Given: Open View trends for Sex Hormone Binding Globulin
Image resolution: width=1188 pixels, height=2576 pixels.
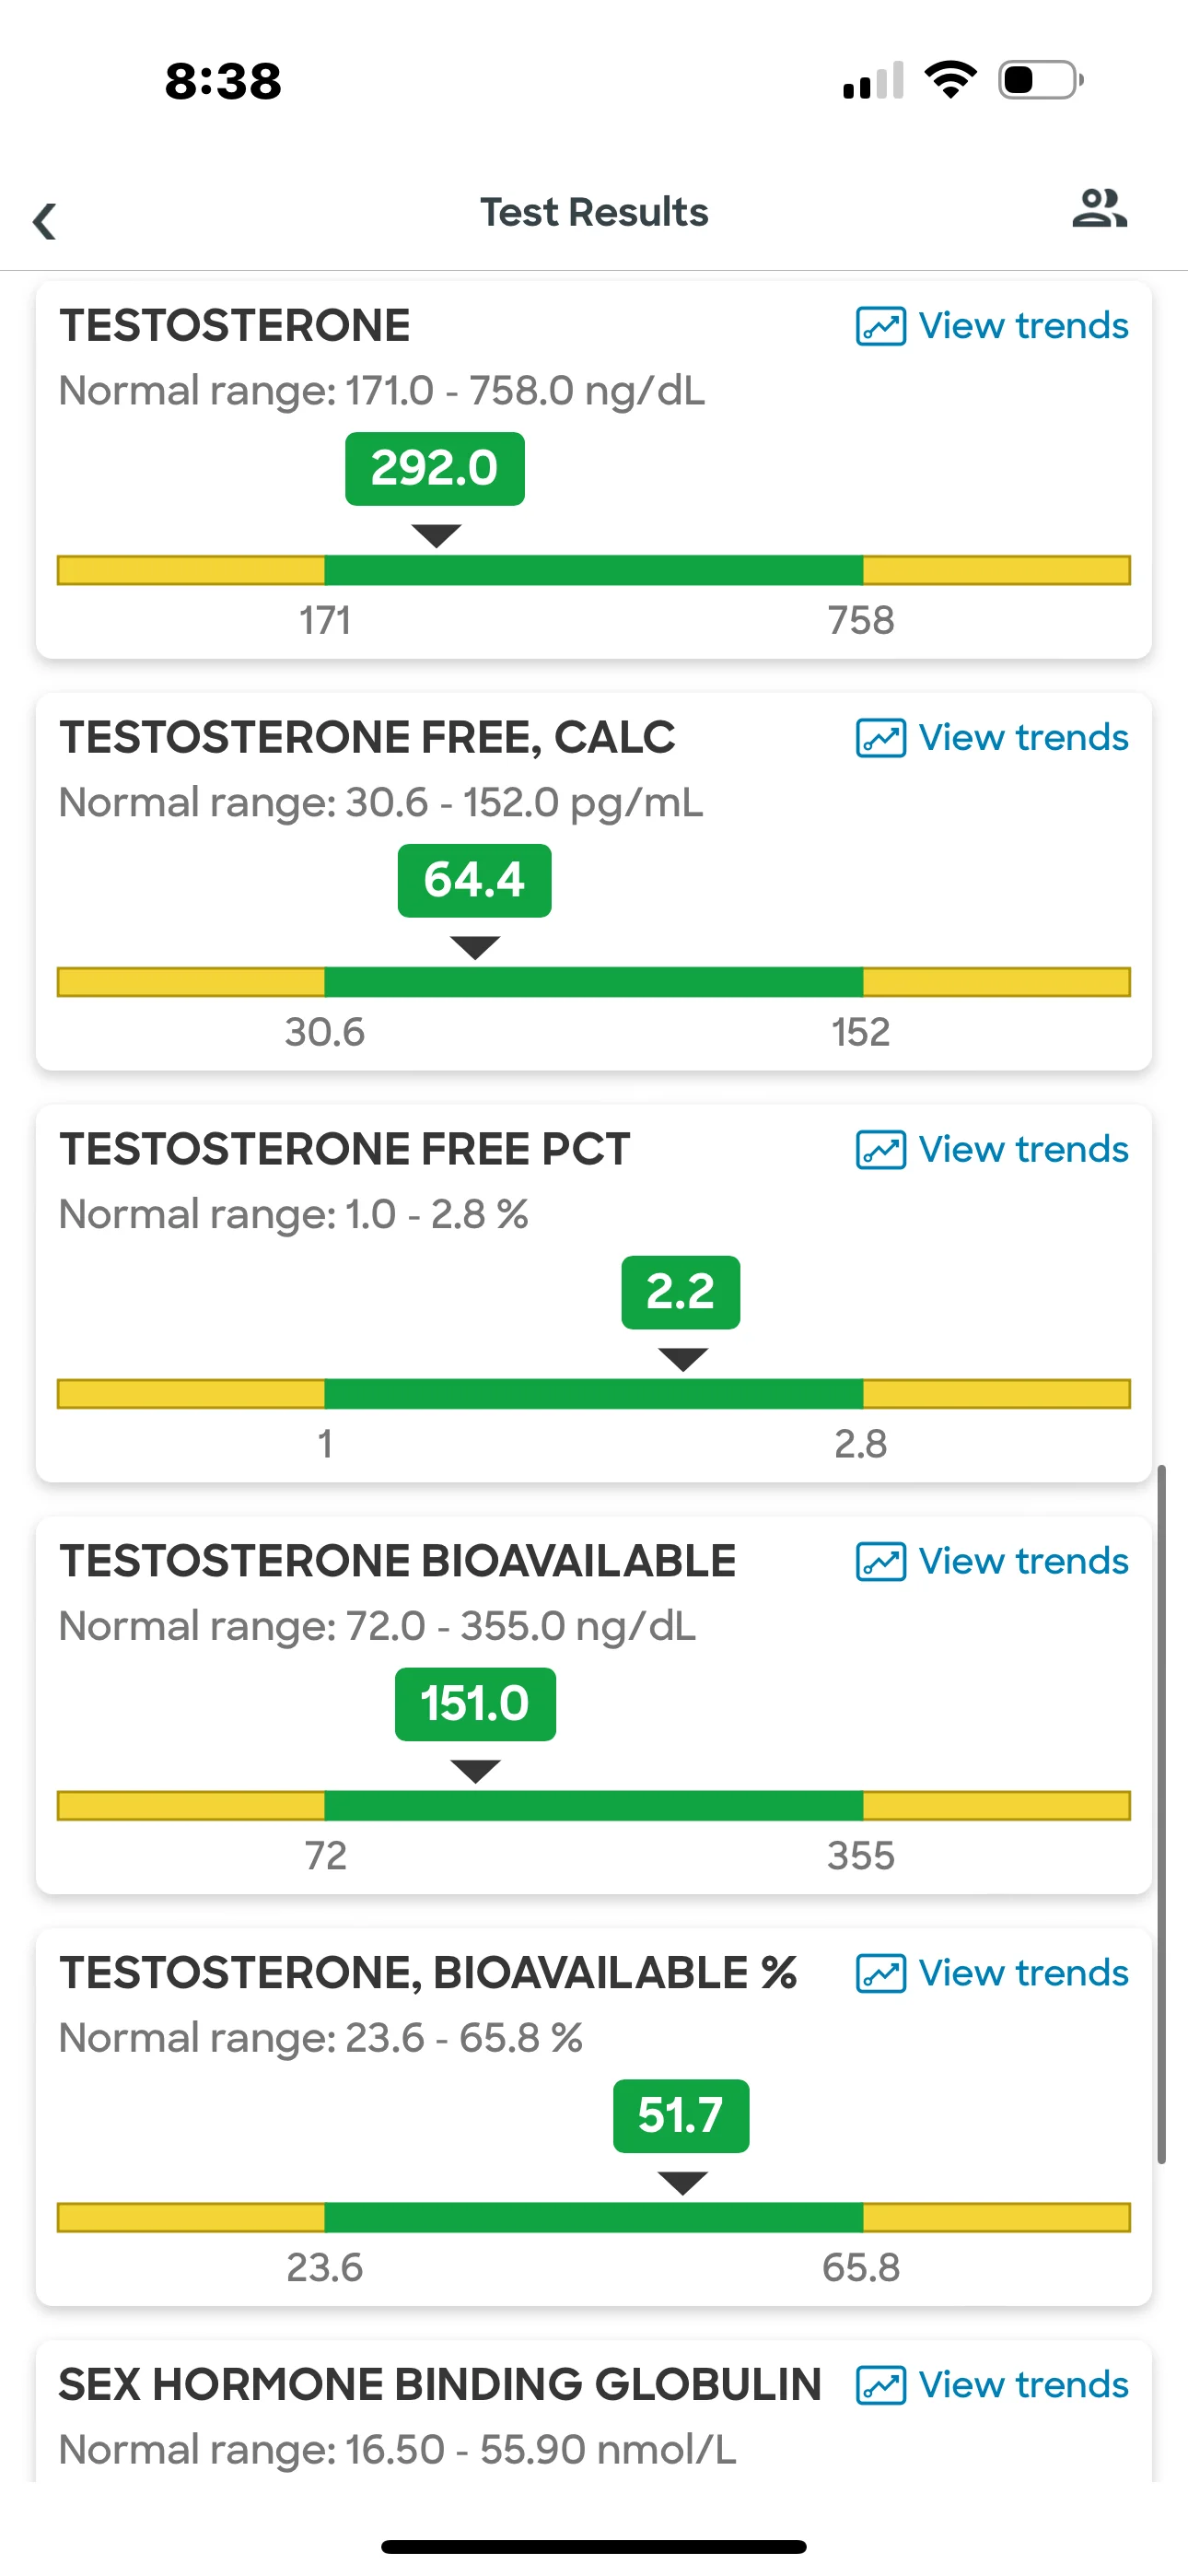Looking at the screenshot, I should [x=1023, y=2386].
